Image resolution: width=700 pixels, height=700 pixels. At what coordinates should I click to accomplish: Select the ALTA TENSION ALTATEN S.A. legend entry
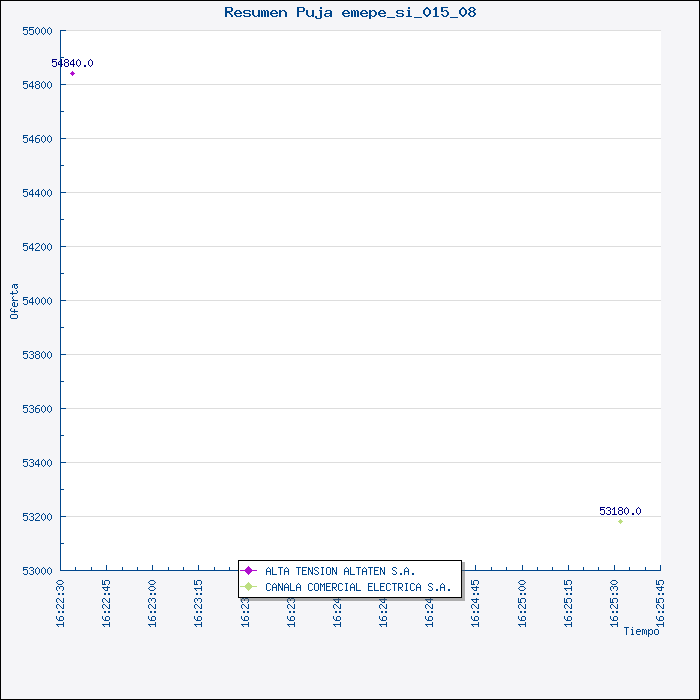pyautogui.click(x=339, y=571)
